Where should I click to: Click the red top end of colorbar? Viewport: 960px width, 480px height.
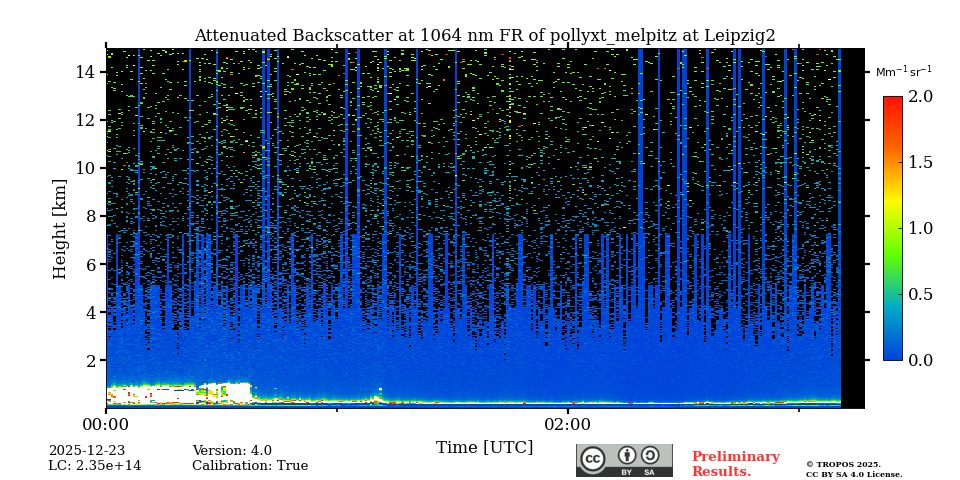click(892, 101)
